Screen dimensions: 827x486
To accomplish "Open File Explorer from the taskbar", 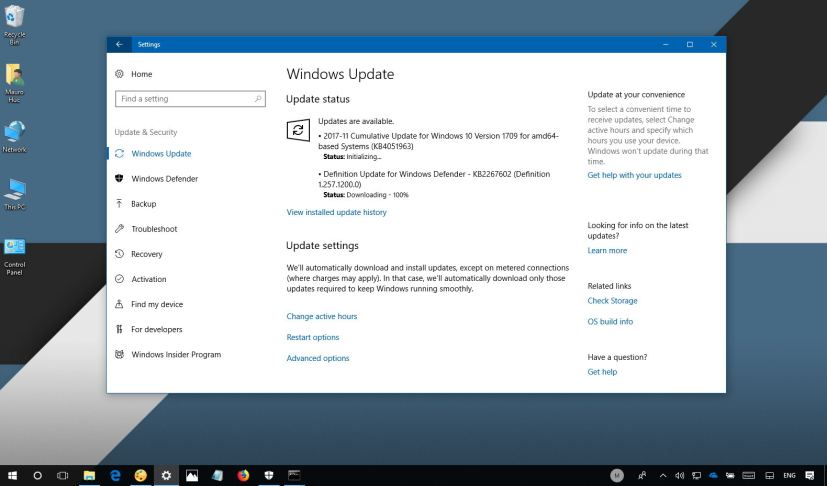I will click(89, 475).
